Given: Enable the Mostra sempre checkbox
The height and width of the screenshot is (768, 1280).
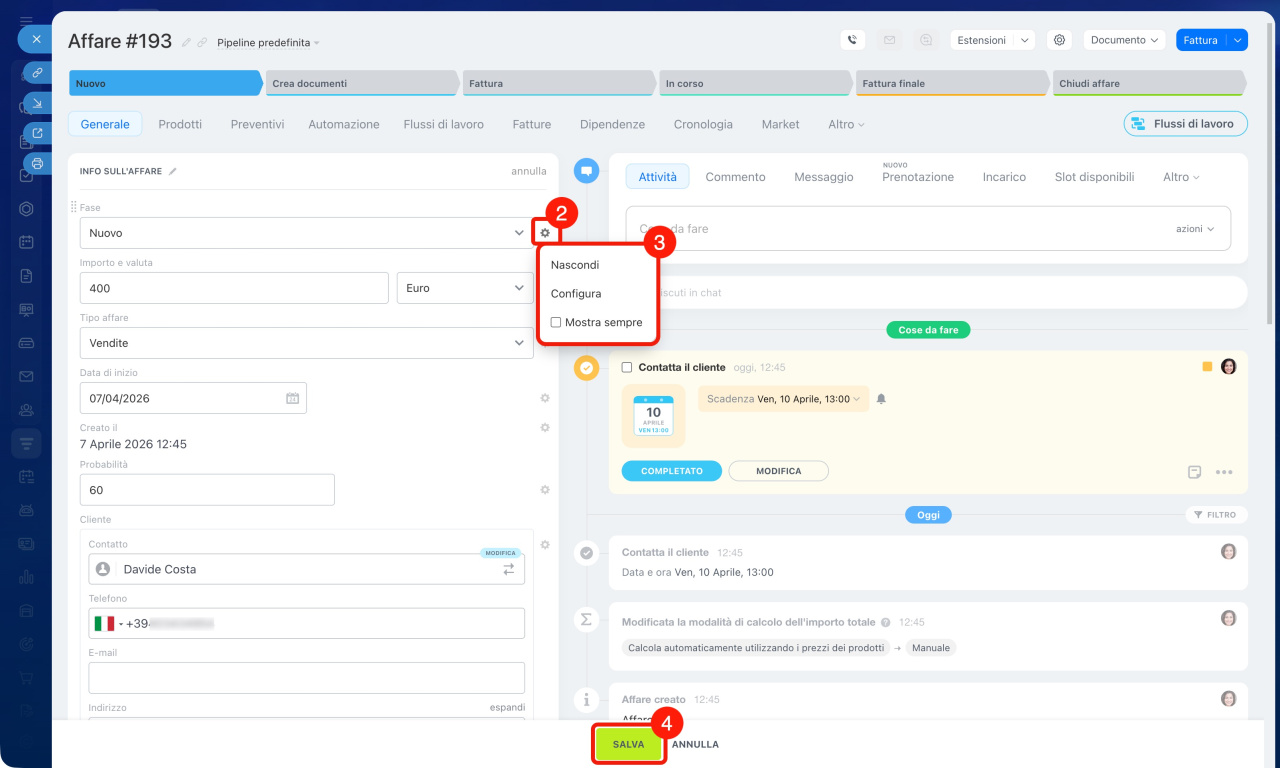Looking at the screenshot, I should coord(556,323).
